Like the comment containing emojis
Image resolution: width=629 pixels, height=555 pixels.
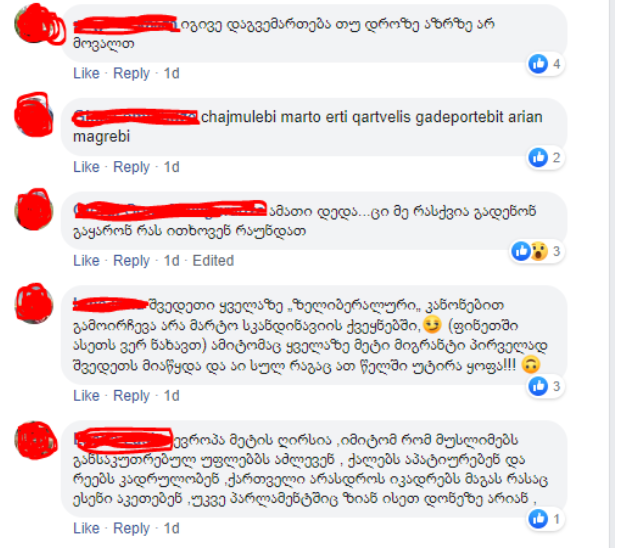[86, 395]
